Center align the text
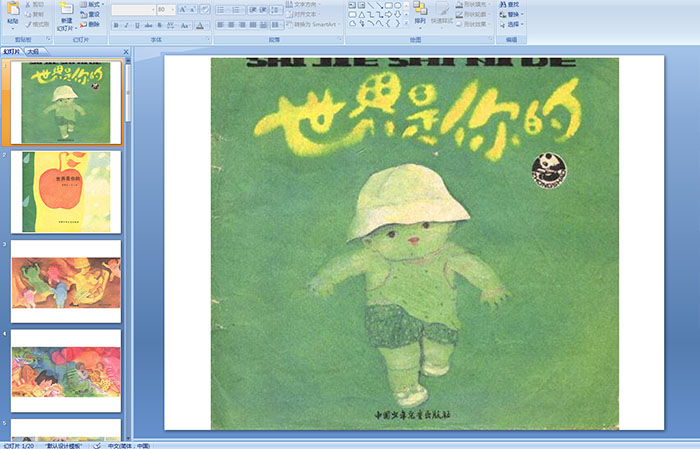700x449 pixels. coord(231,25)
